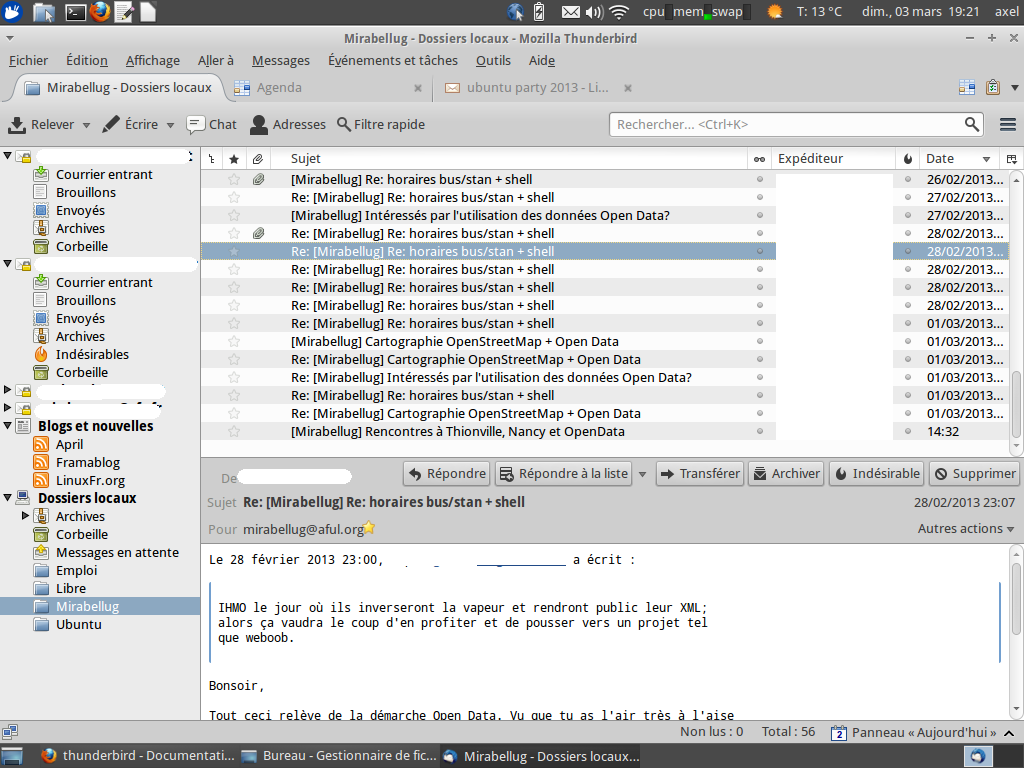Viewport: 1024px width, 768px height.
Task: Open Fichier menu
Action: (x=28, y=61)
